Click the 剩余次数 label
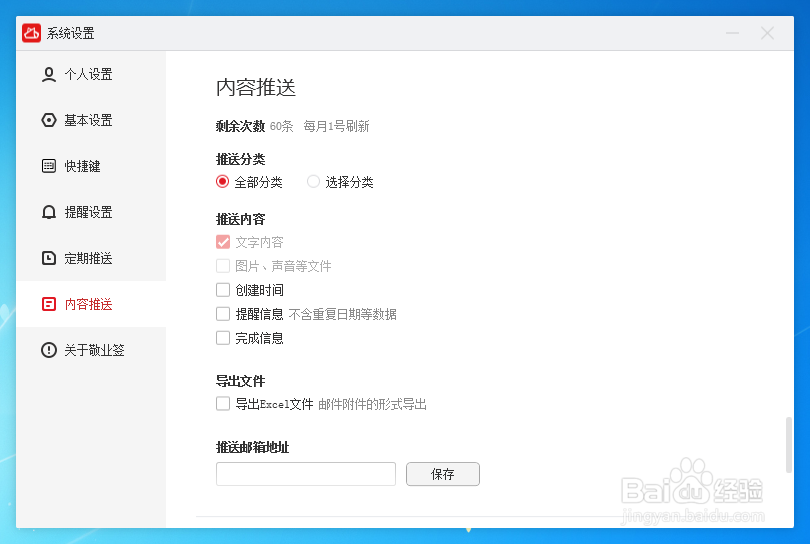Image resolution: width=810 pixels, height=544 pixels. tap(240, 127)
